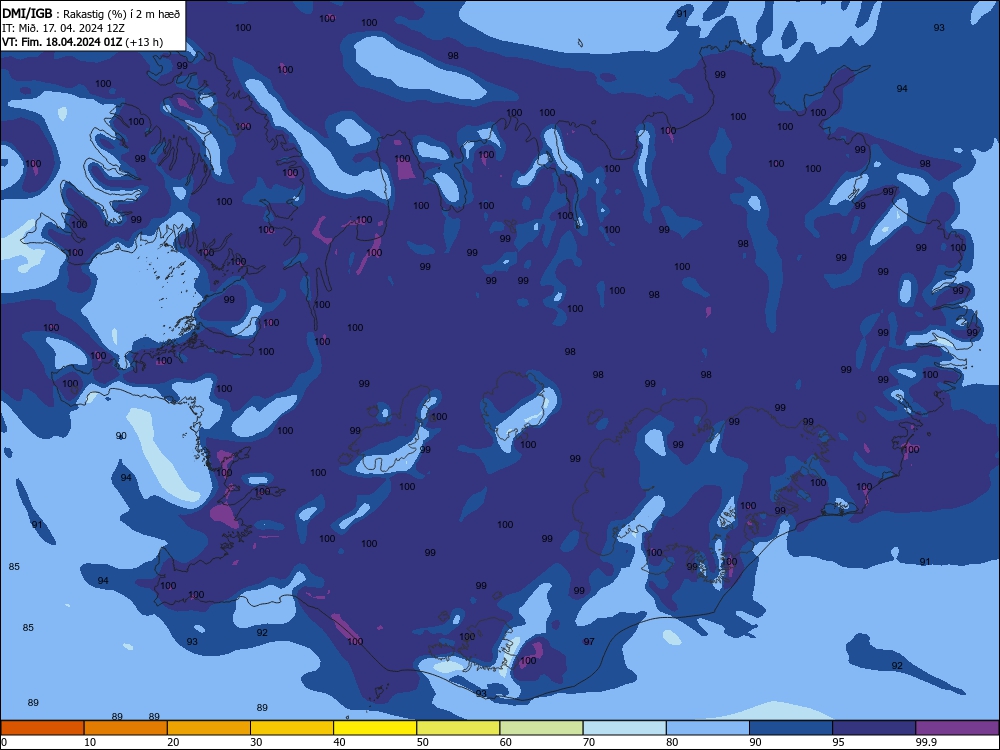Screen dimensions: 1000x750
Task: Click the '10' legend scale label
Action: [90, 742]
